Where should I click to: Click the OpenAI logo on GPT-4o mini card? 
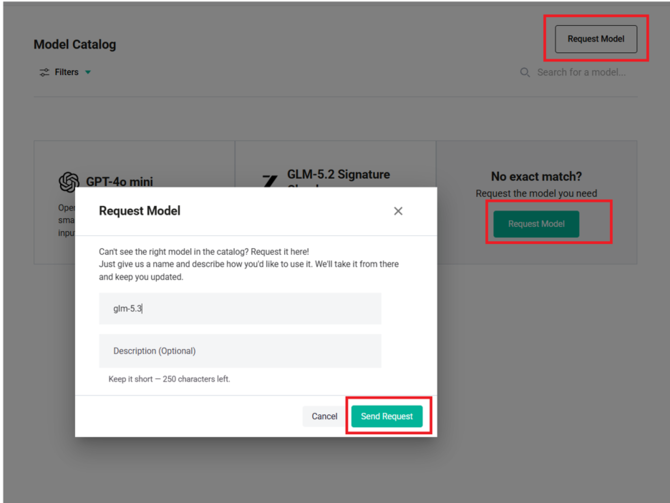coord(69,182)
